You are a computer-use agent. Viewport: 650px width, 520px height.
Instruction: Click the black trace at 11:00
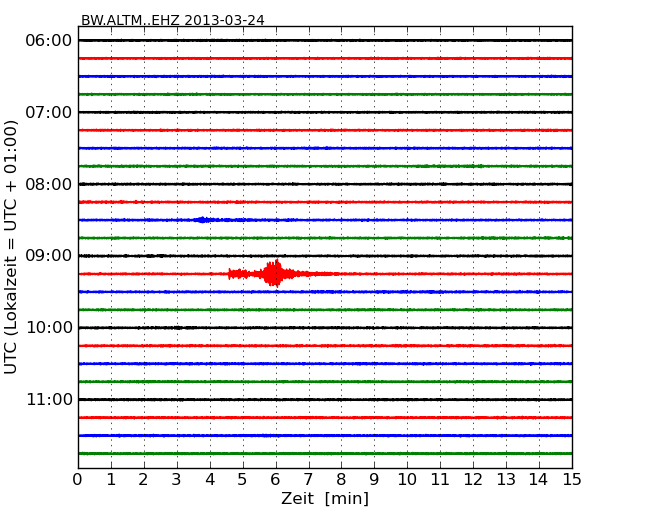[325, 399]
